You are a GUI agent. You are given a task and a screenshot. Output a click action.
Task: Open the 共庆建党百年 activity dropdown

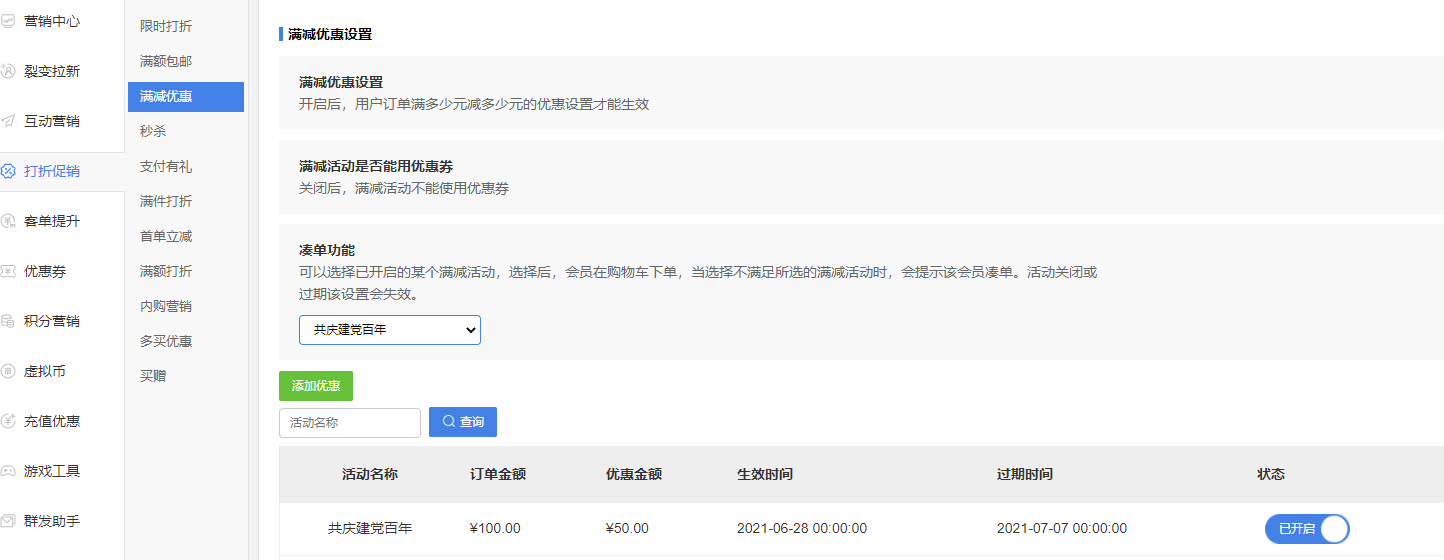tap(390, 330)
